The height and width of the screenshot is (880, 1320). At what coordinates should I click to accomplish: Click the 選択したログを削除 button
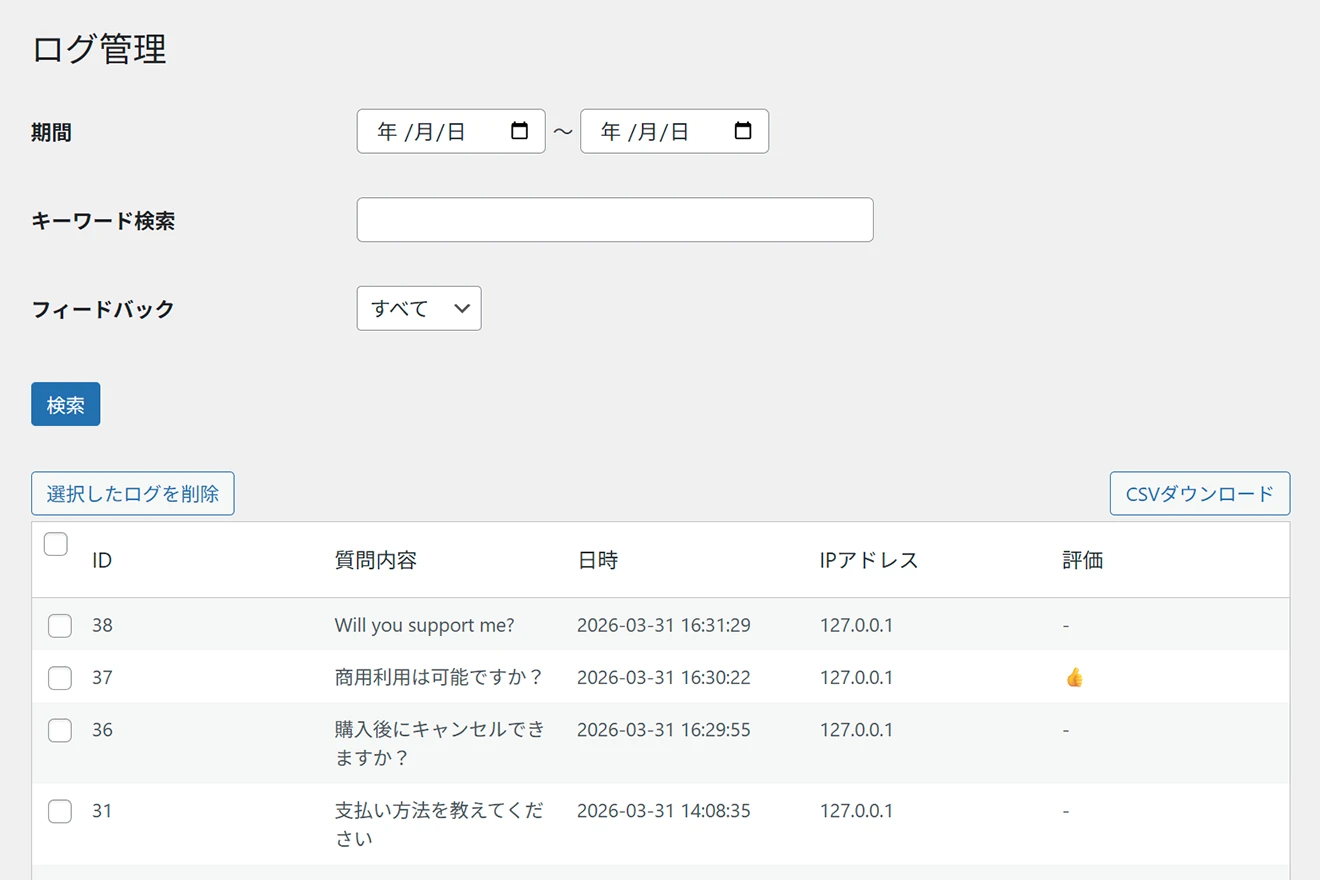[133, 494]
